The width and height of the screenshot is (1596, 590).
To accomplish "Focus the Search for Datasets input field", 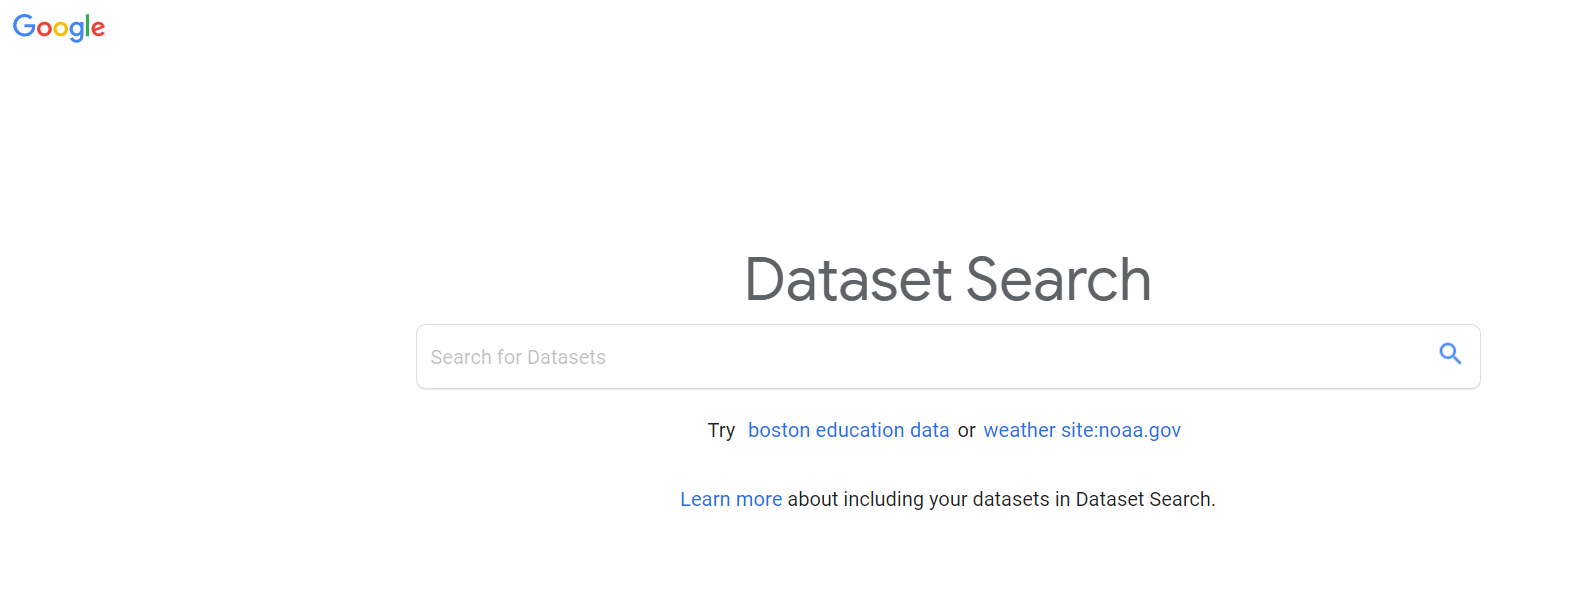I will [920, 357].
